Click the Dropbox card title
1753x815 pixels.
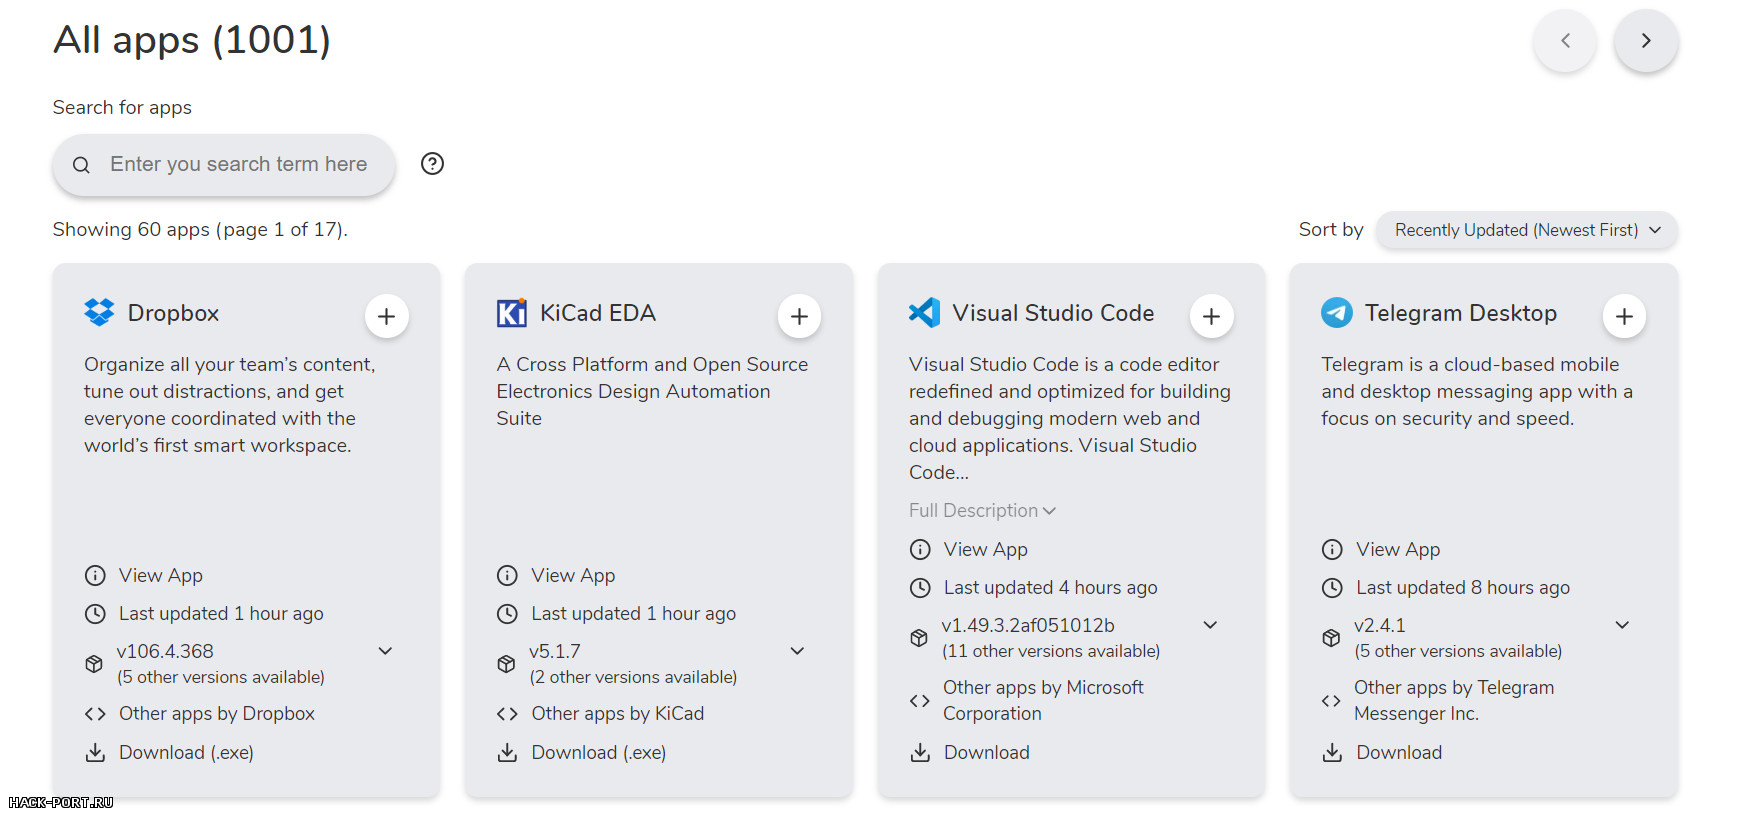click(173, 313)
